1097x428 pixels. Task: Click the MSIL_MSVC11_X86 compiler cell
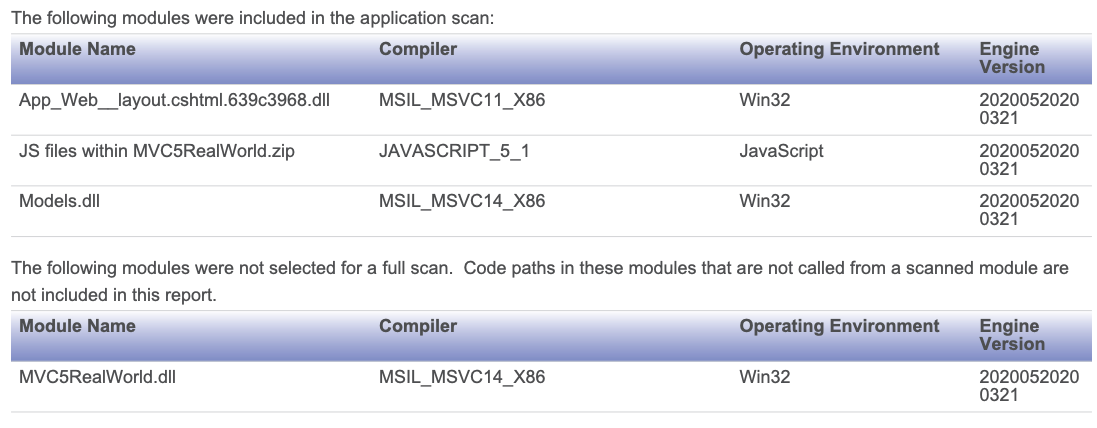[462, 101]
